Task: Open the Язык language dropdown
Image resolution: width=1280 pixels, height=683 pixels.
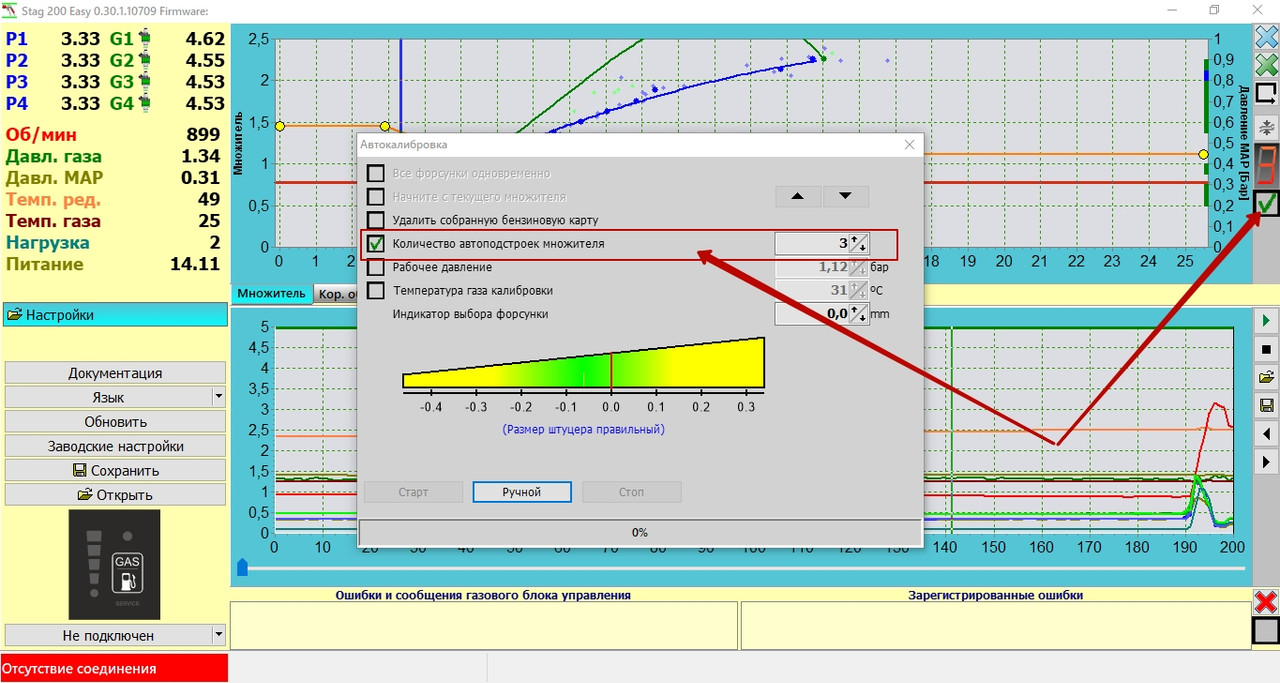Action: pos(218,397)
